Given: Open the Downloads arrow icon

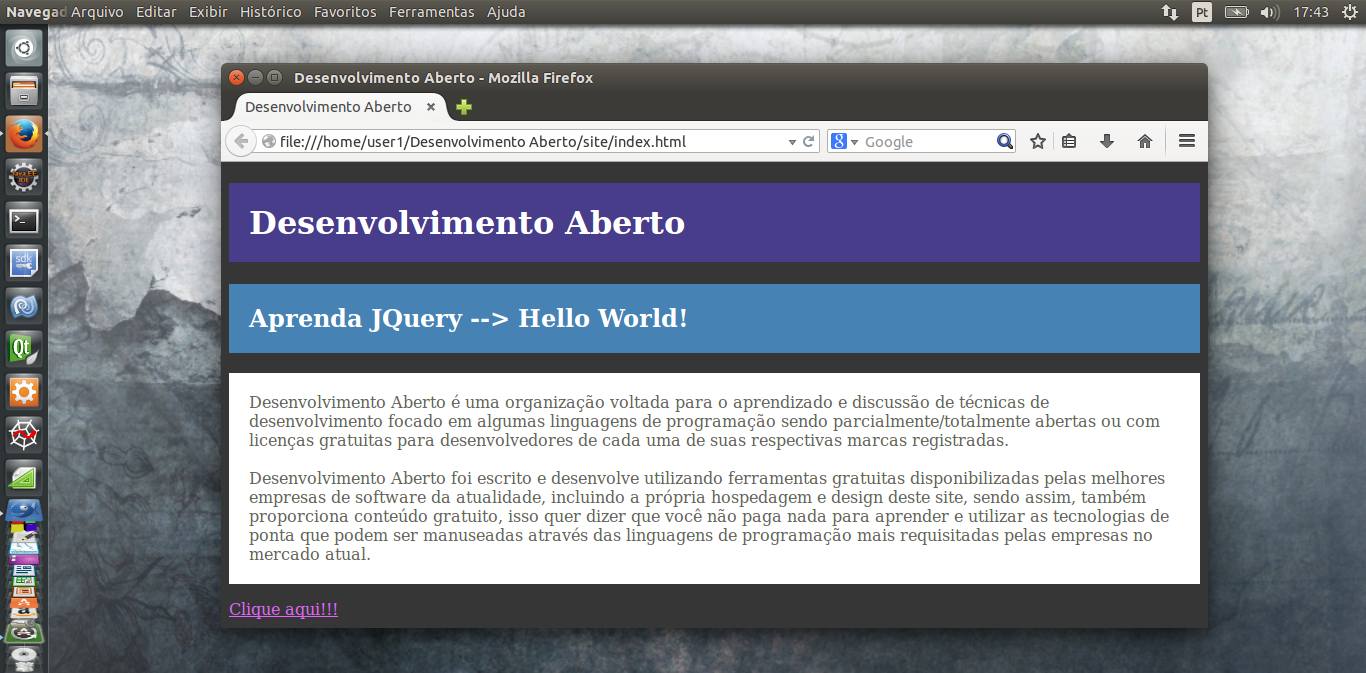Looking at the screenshot, I should [x=1107, y=142].
